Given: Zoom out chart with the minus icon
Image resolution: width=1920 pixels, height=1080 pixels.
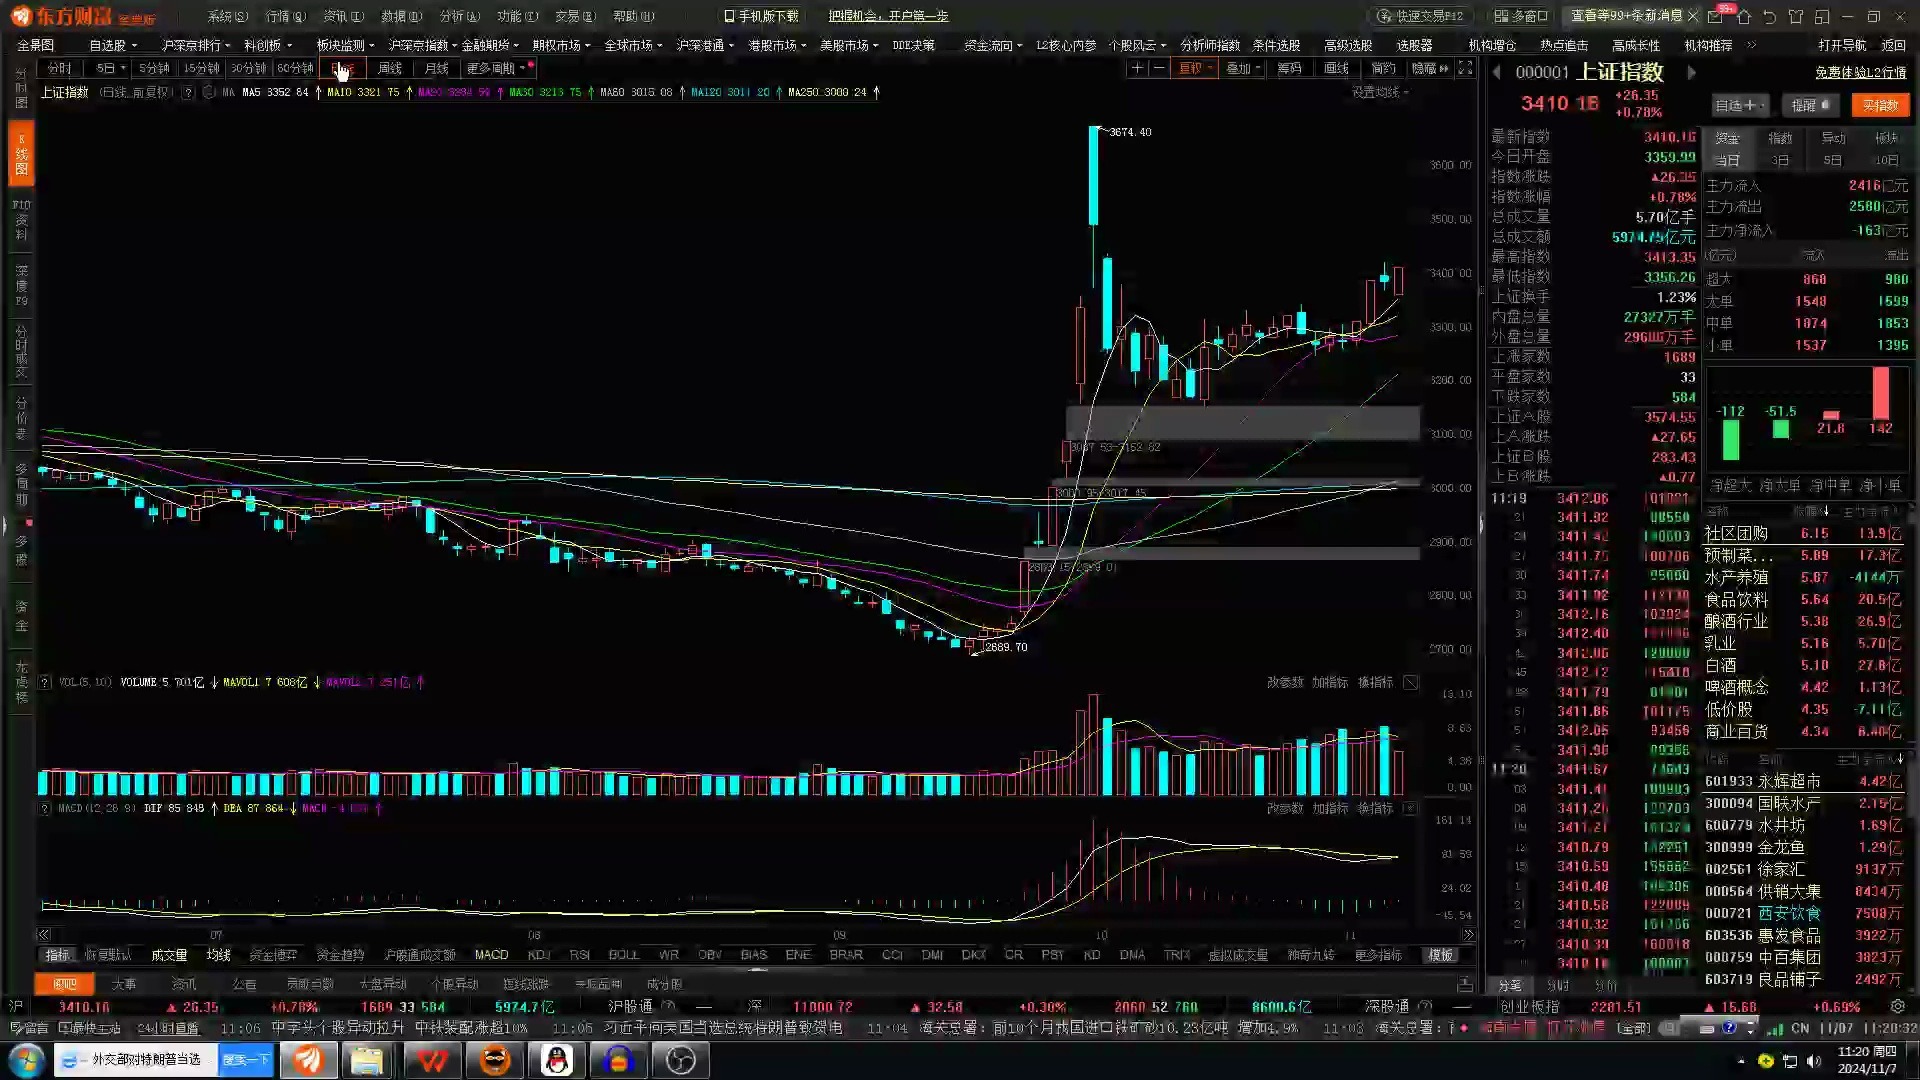Looking at the screenshot, I should point(1158,68).
